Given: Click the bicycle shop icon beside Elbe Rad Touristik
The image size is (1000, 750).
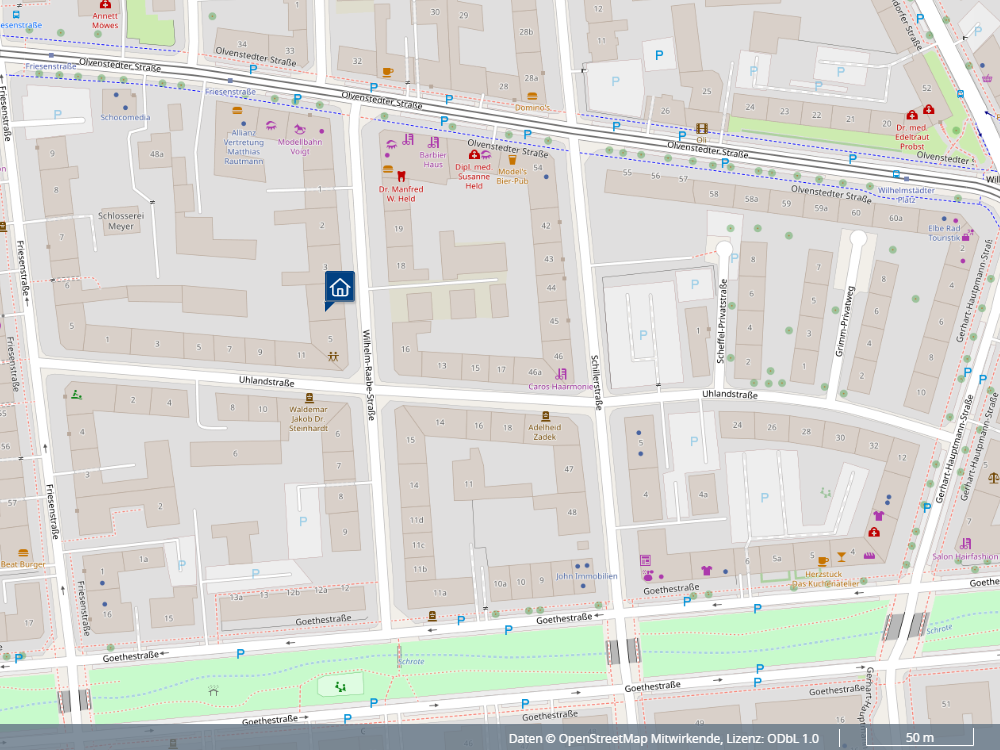Looking at the screenshot, I should click(x=966, y=236).
